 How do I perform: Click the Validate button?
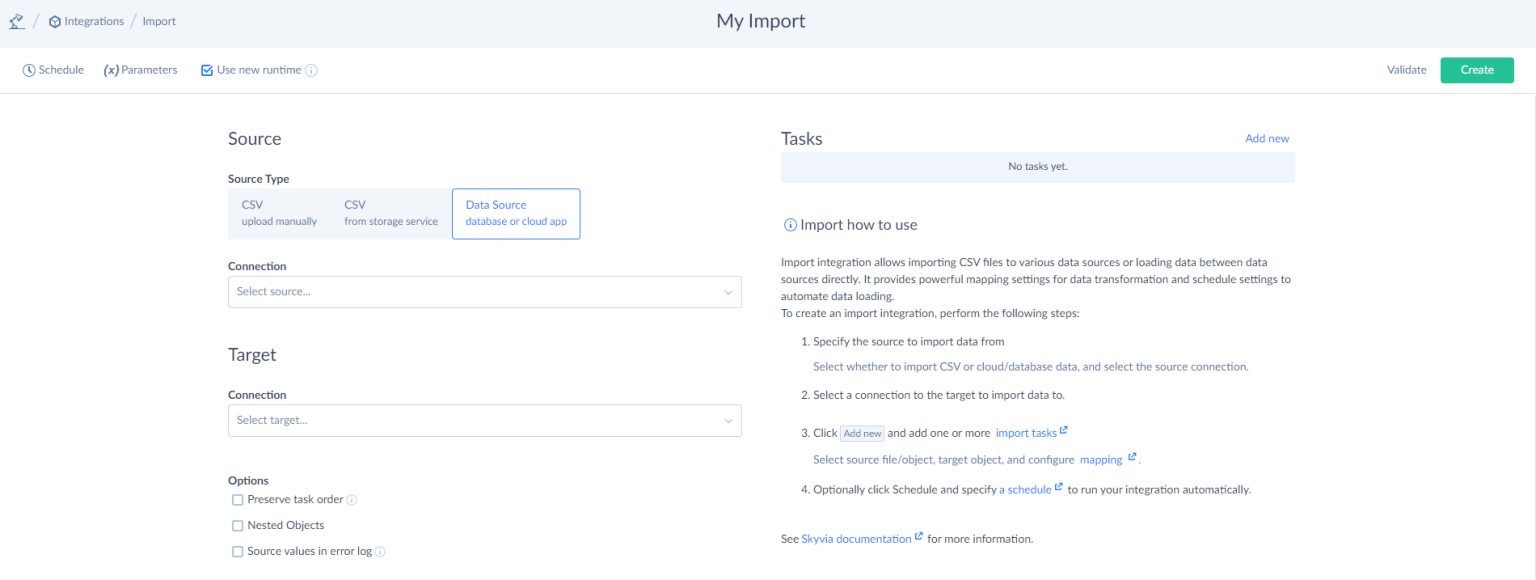pyautogui.click(x=1406, y=70)
